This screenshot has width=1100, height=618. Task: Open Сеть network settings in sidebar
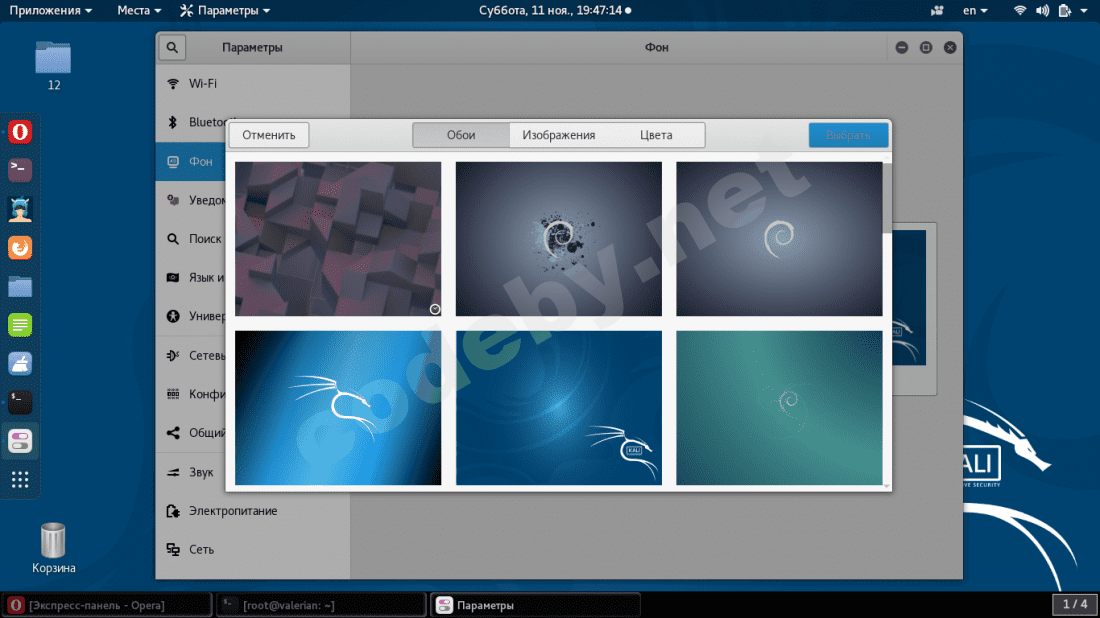click(253, 549)
